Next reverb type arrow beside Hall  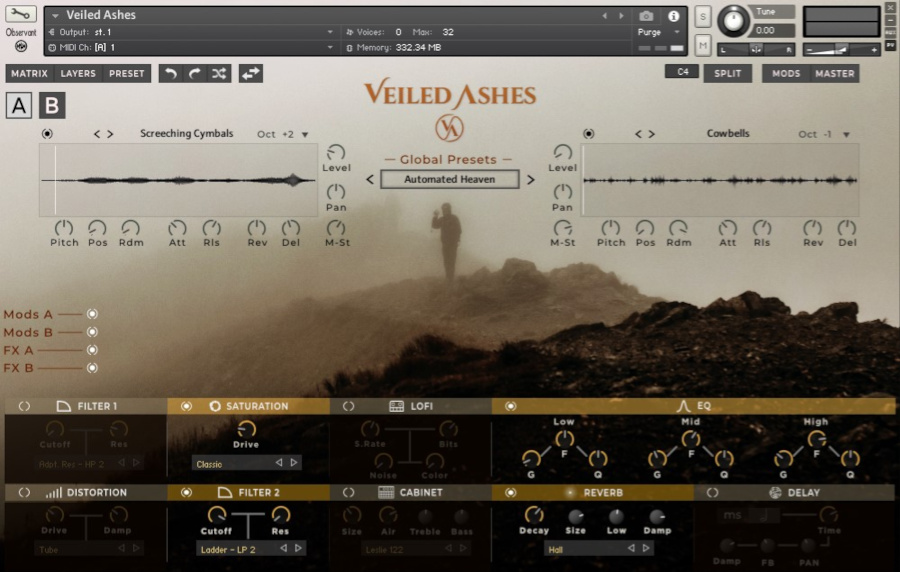[646, 548]
